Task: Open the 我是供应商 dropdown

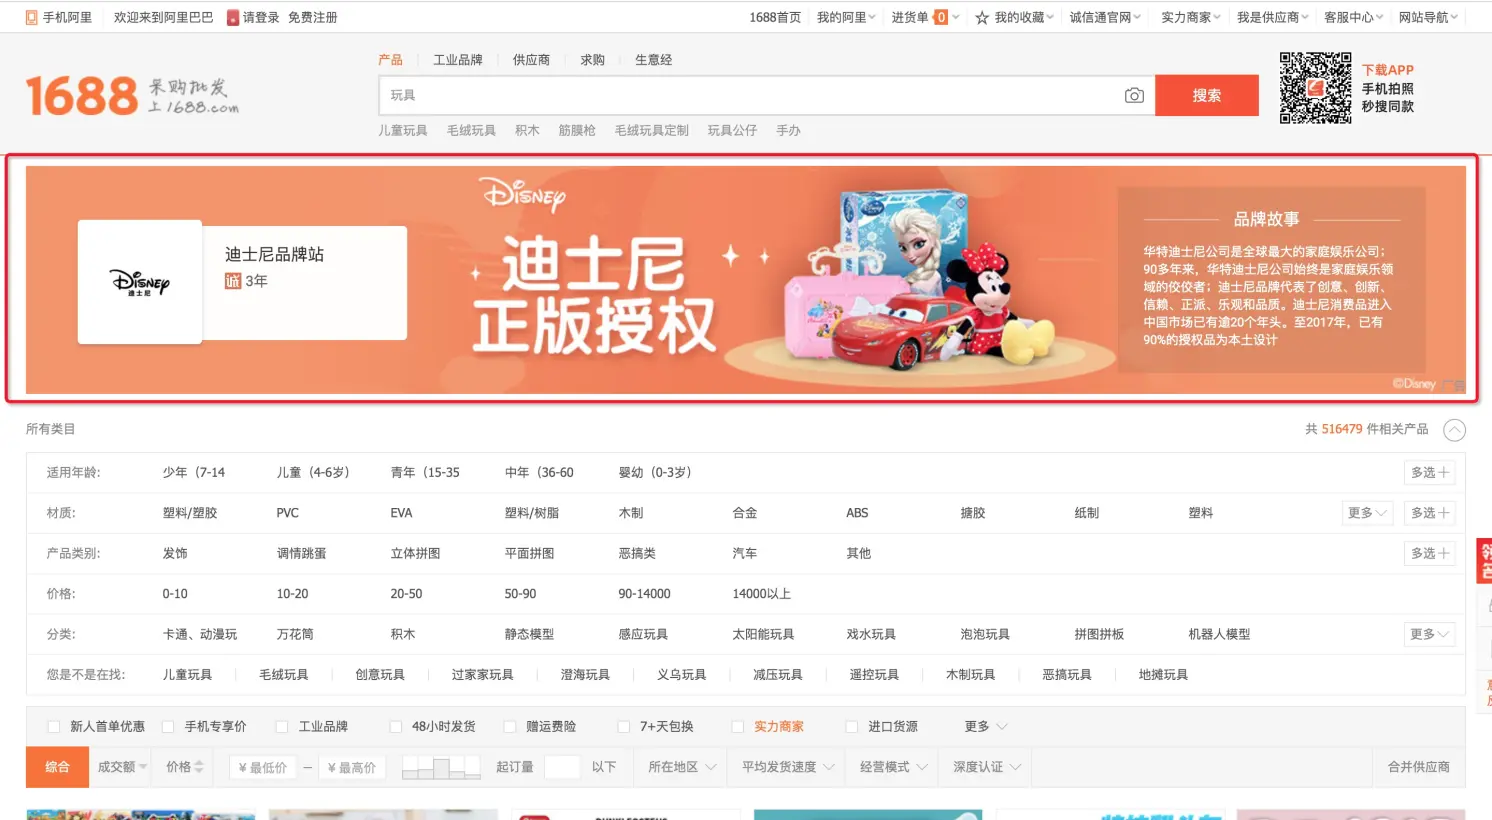Action: pyautogui.click(x=1273, y=17)
